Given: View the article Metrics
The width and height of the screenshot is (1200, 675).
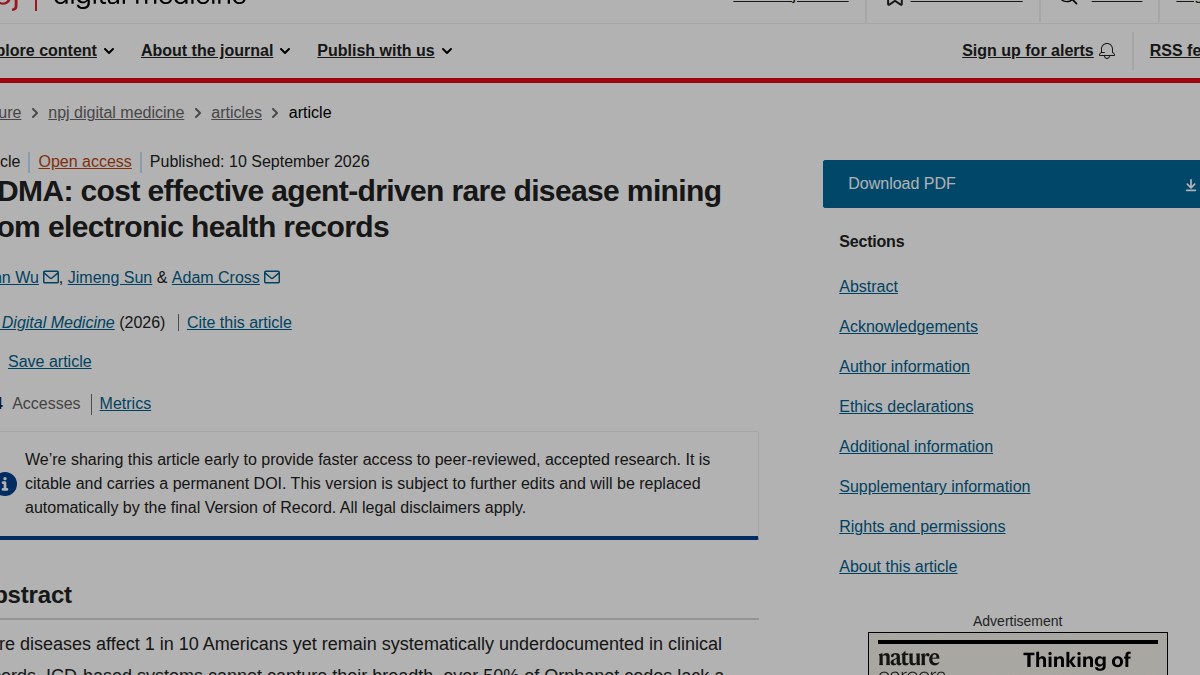Looking at the screenshot, I should tap(125, 404).
